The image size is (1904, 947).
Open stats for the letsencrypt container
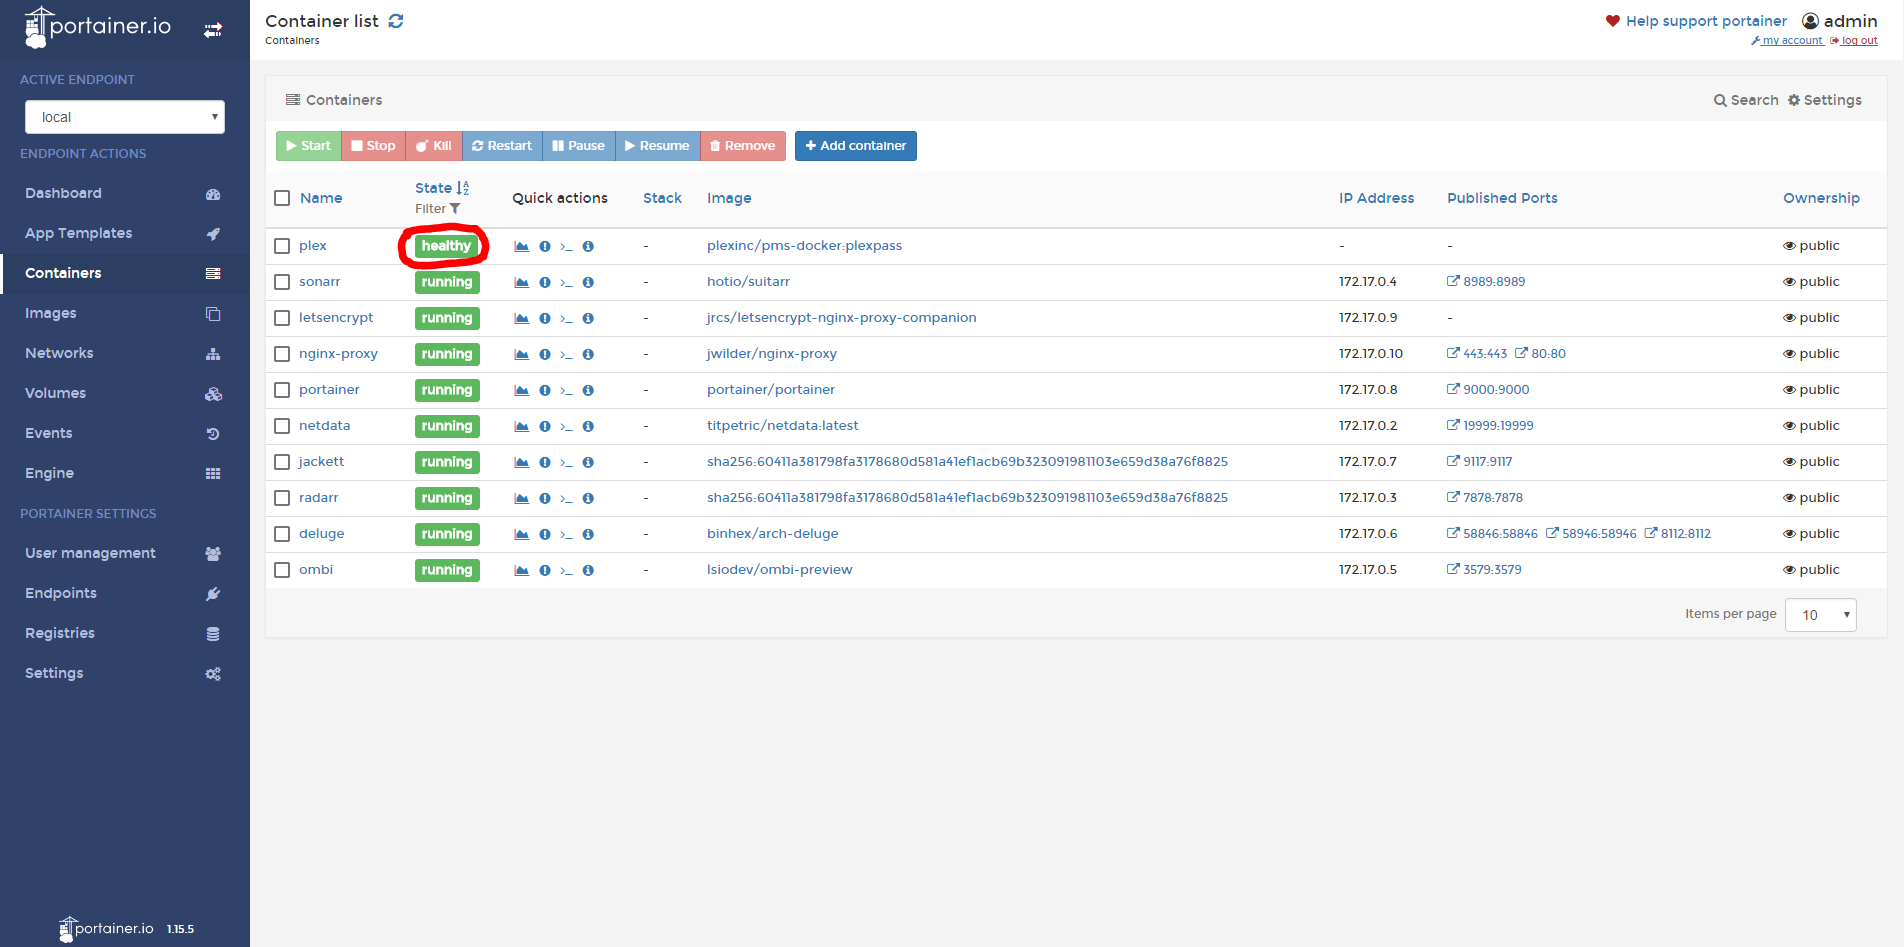click(x=522, y=318)
